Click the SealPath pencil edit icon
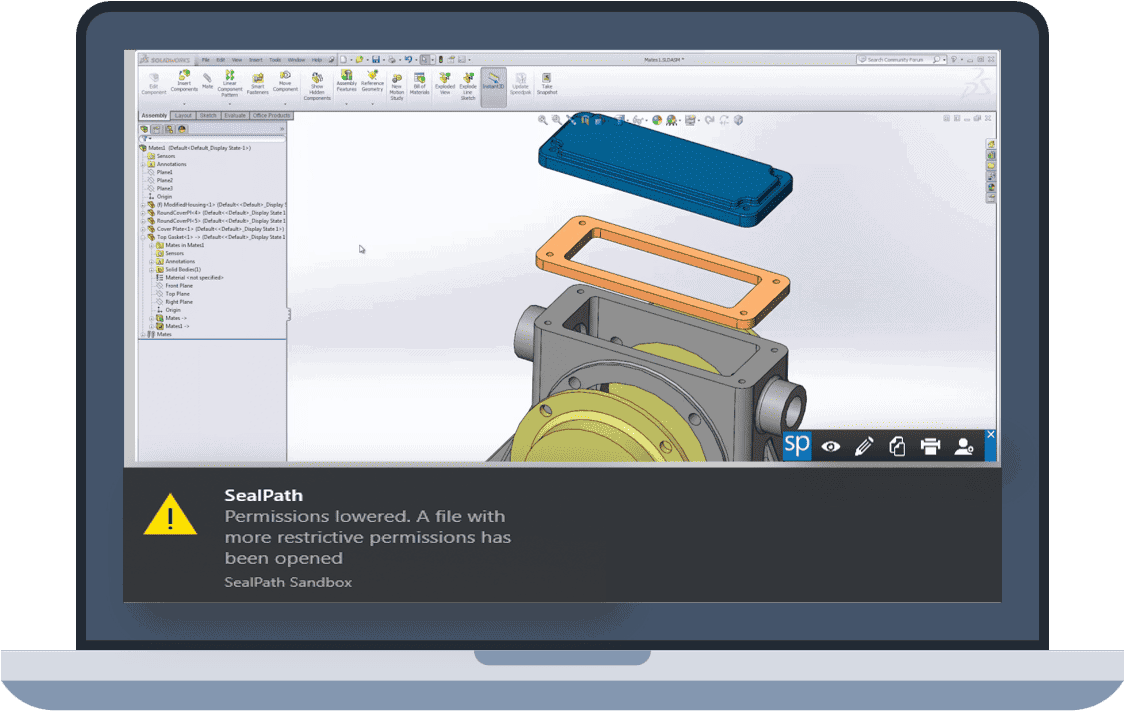Screen dimensions: 1124x711 864,447
